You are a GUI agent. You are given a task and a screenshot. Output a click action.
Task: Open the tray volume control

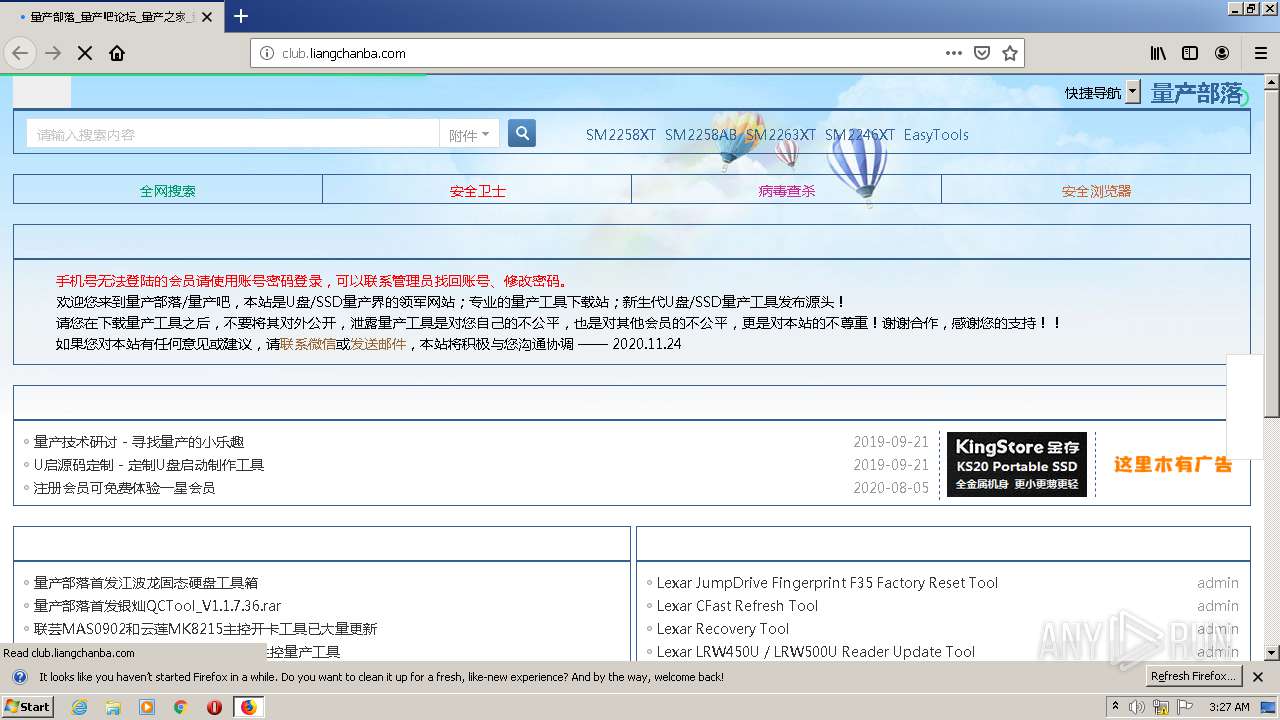(x=1138, y=707)
